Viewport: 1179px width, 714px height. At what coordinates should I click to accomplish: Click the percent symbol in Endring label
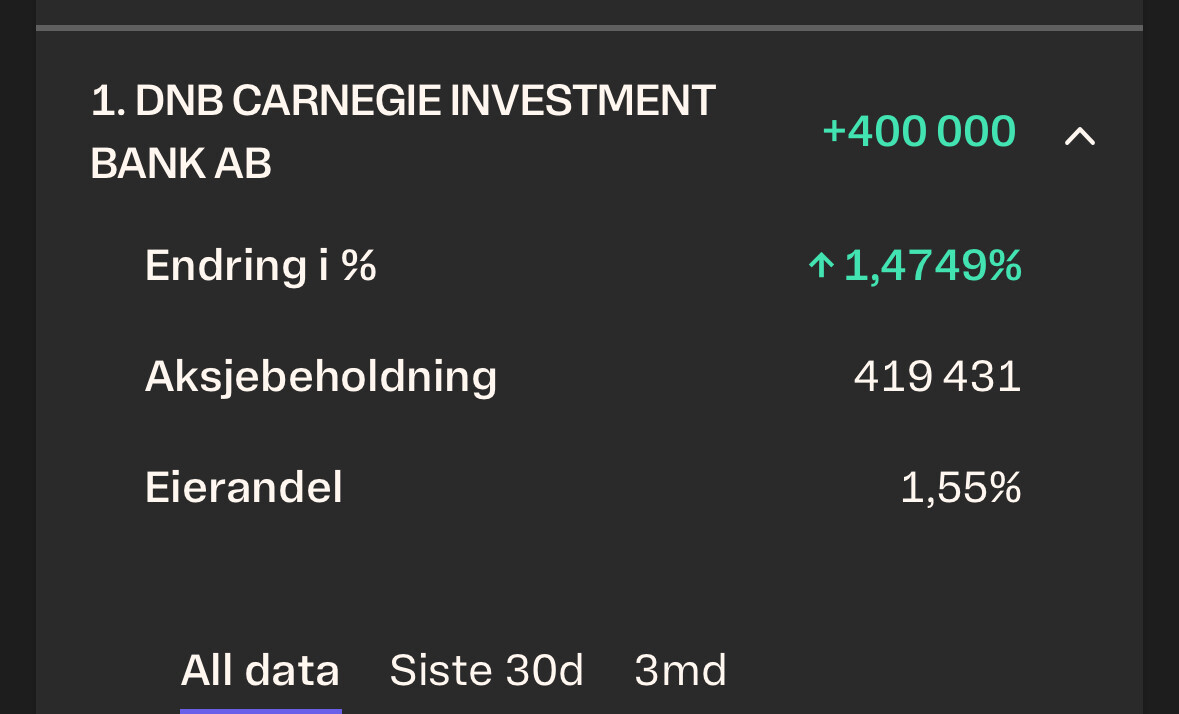pos(359,266)
